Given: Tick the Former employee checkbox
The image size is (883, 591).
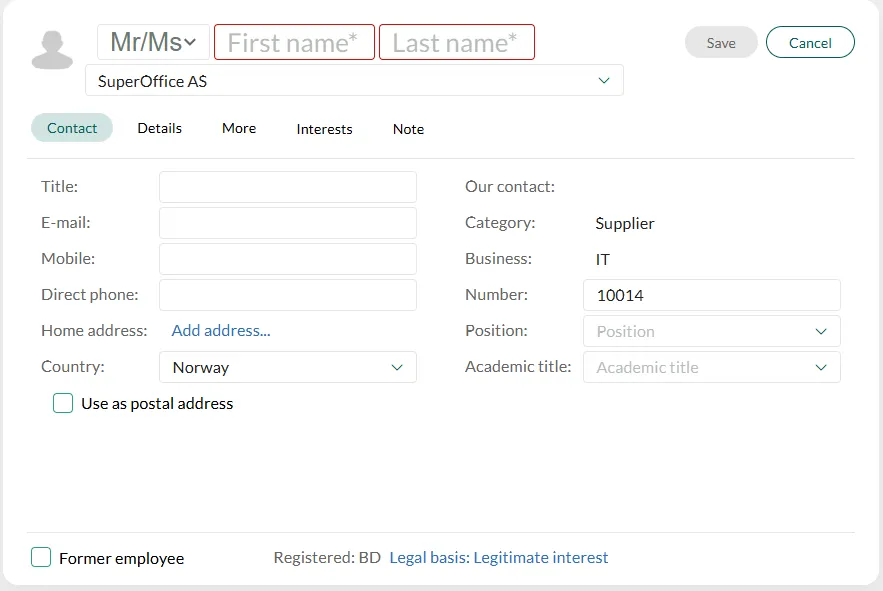Looking at the screenshot, I should [x=41, y=558].
